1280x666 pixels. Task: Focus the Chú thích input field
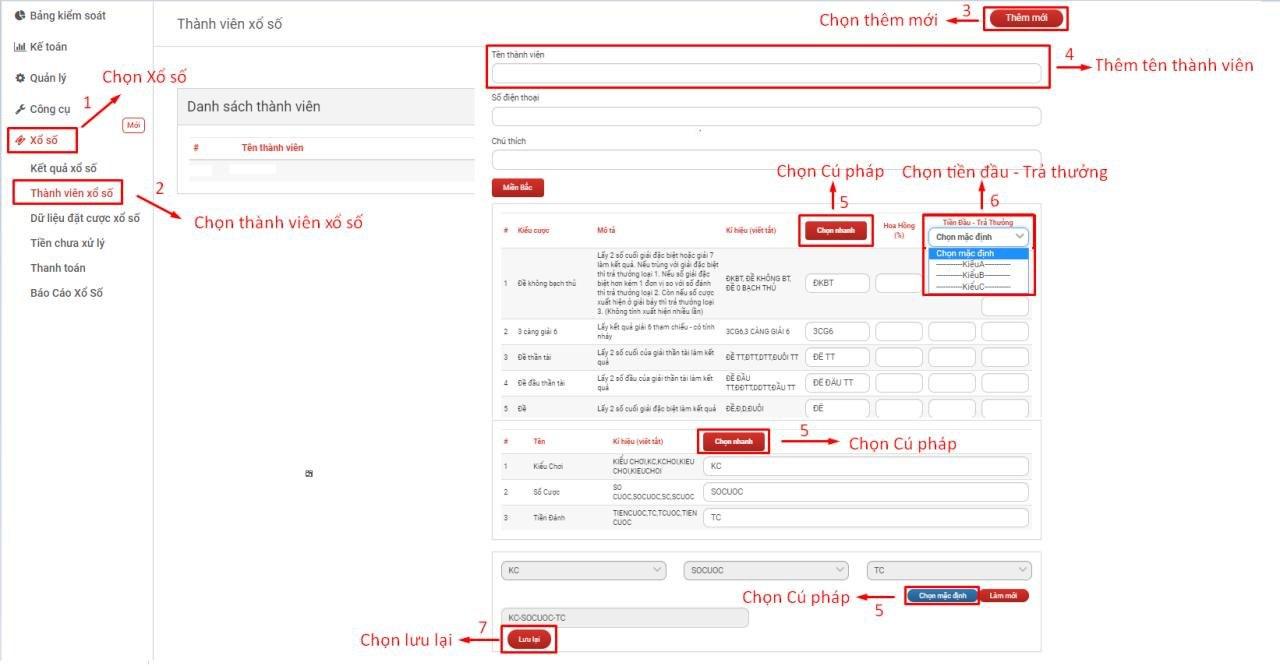(766, 159)
